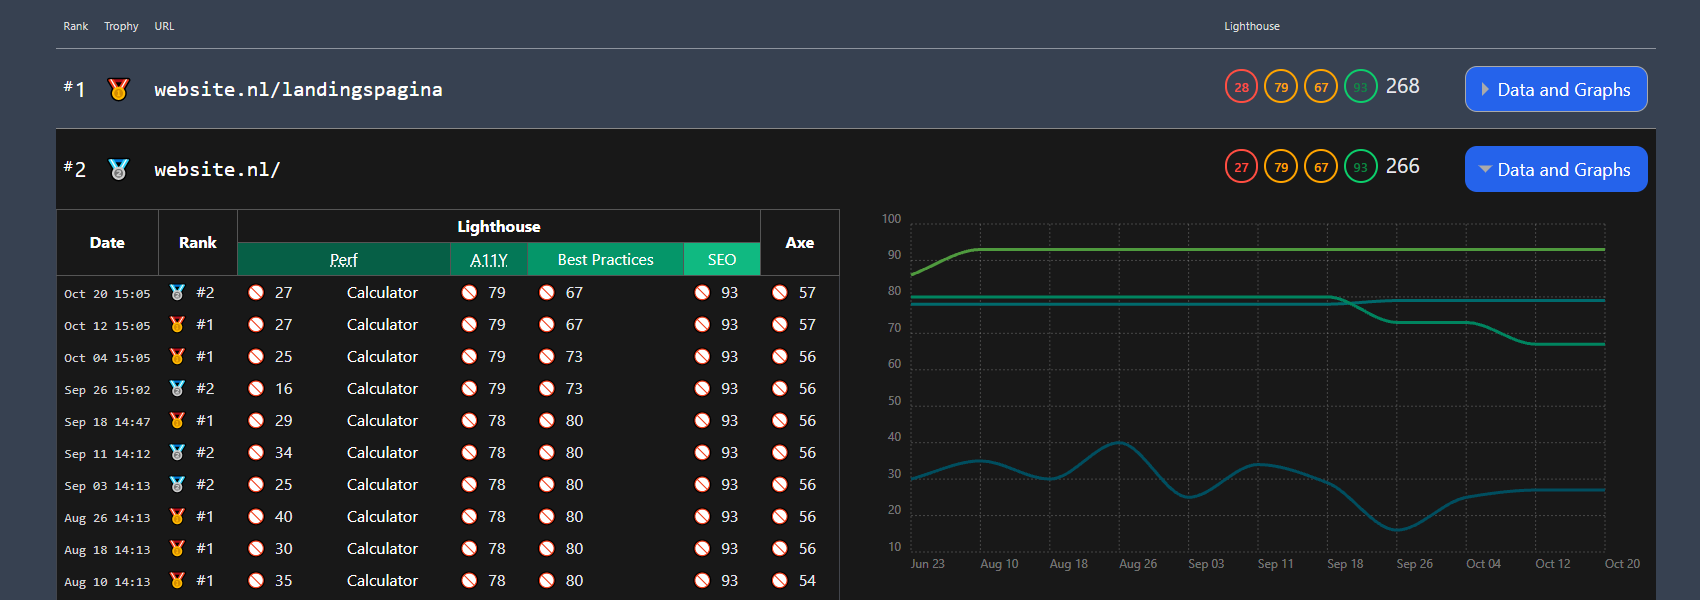The image size is (1700, 600).
Task: Click the silver medal in the Sep 11 row
Action: (x=177, y=452)
